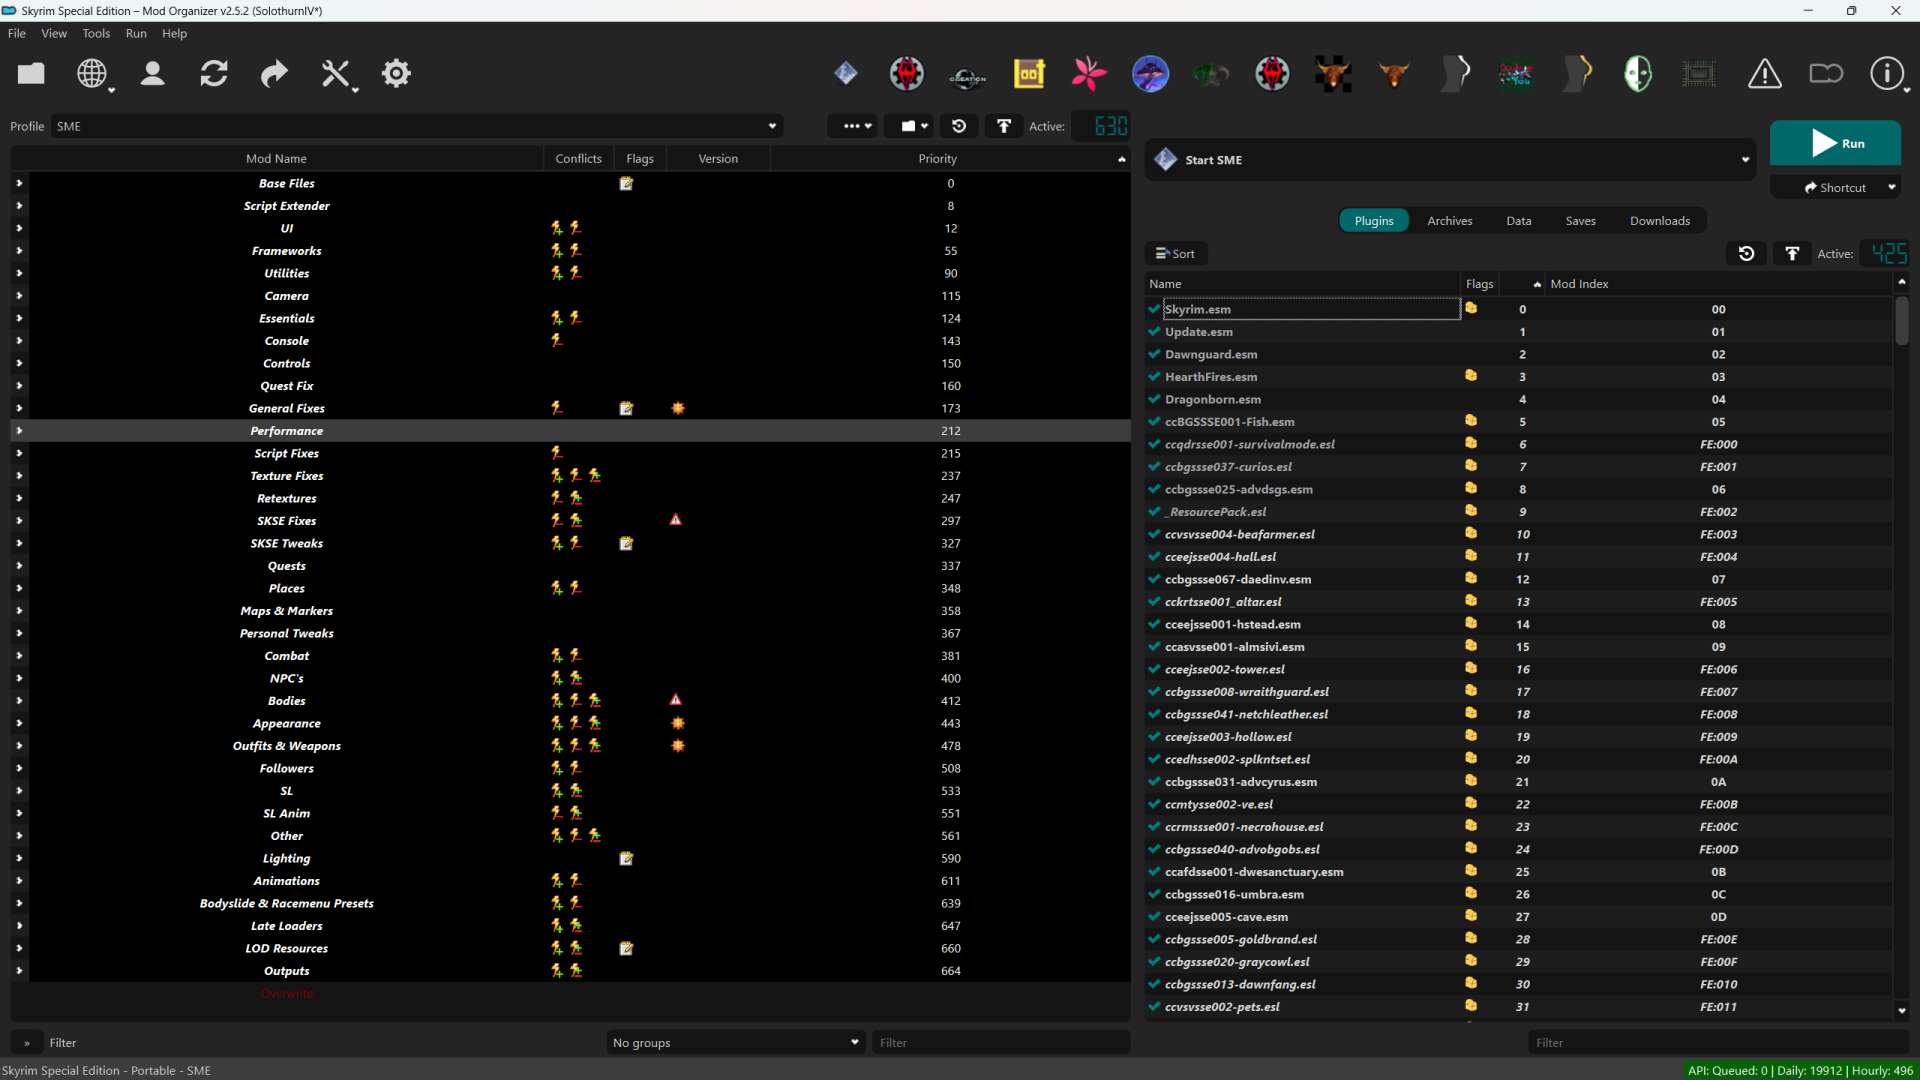This screenshot has width=1920, height=1080.
Task: Click the green mask face shortcut icon
Action: pyautogui.click(x=1638, y=74)
